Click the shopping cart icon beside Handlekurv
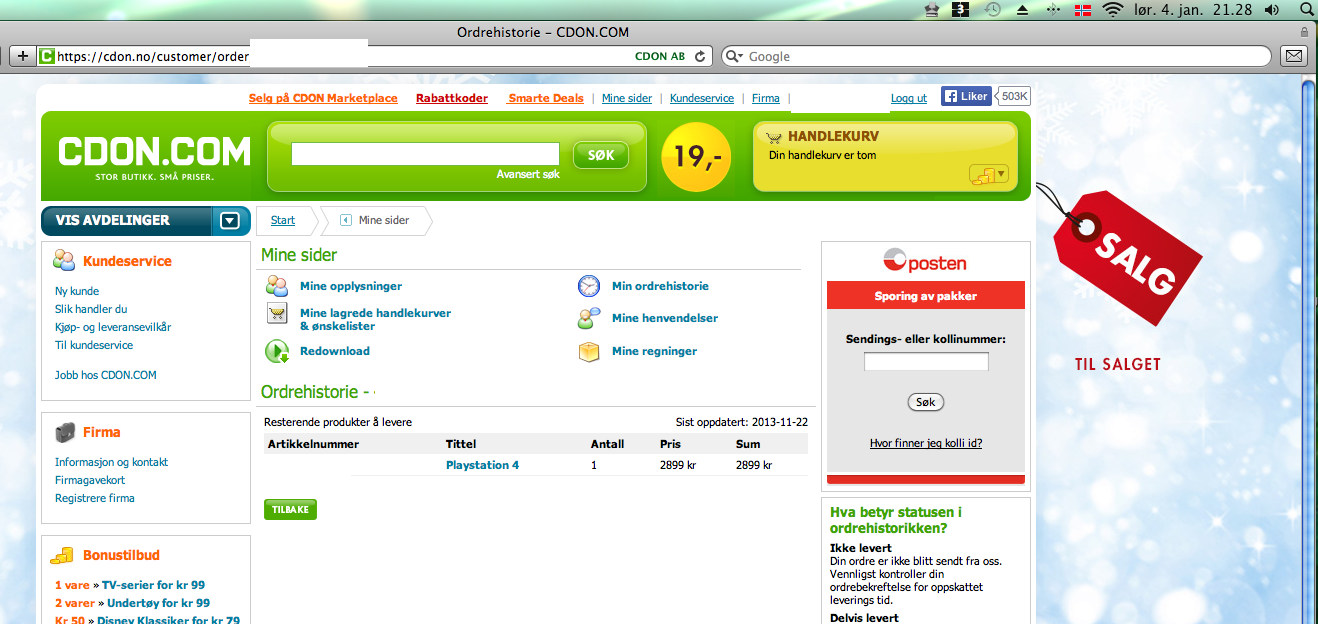The width and height of the screenshot is (1318, 624). [774, 137]
